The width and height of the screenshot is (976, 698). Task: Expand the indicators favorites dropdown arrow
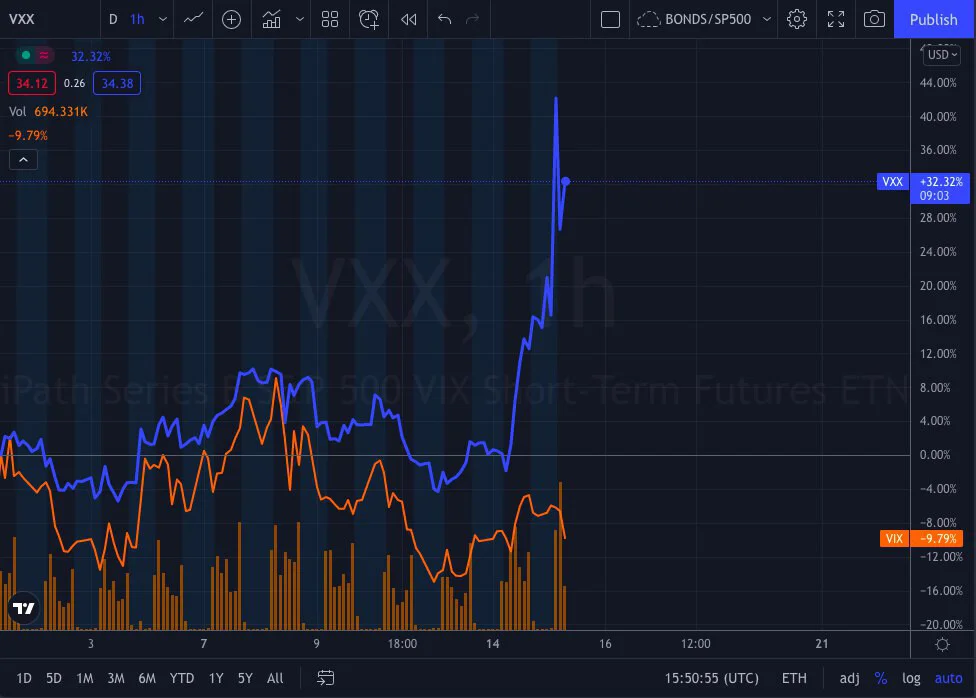click(299, 19)
